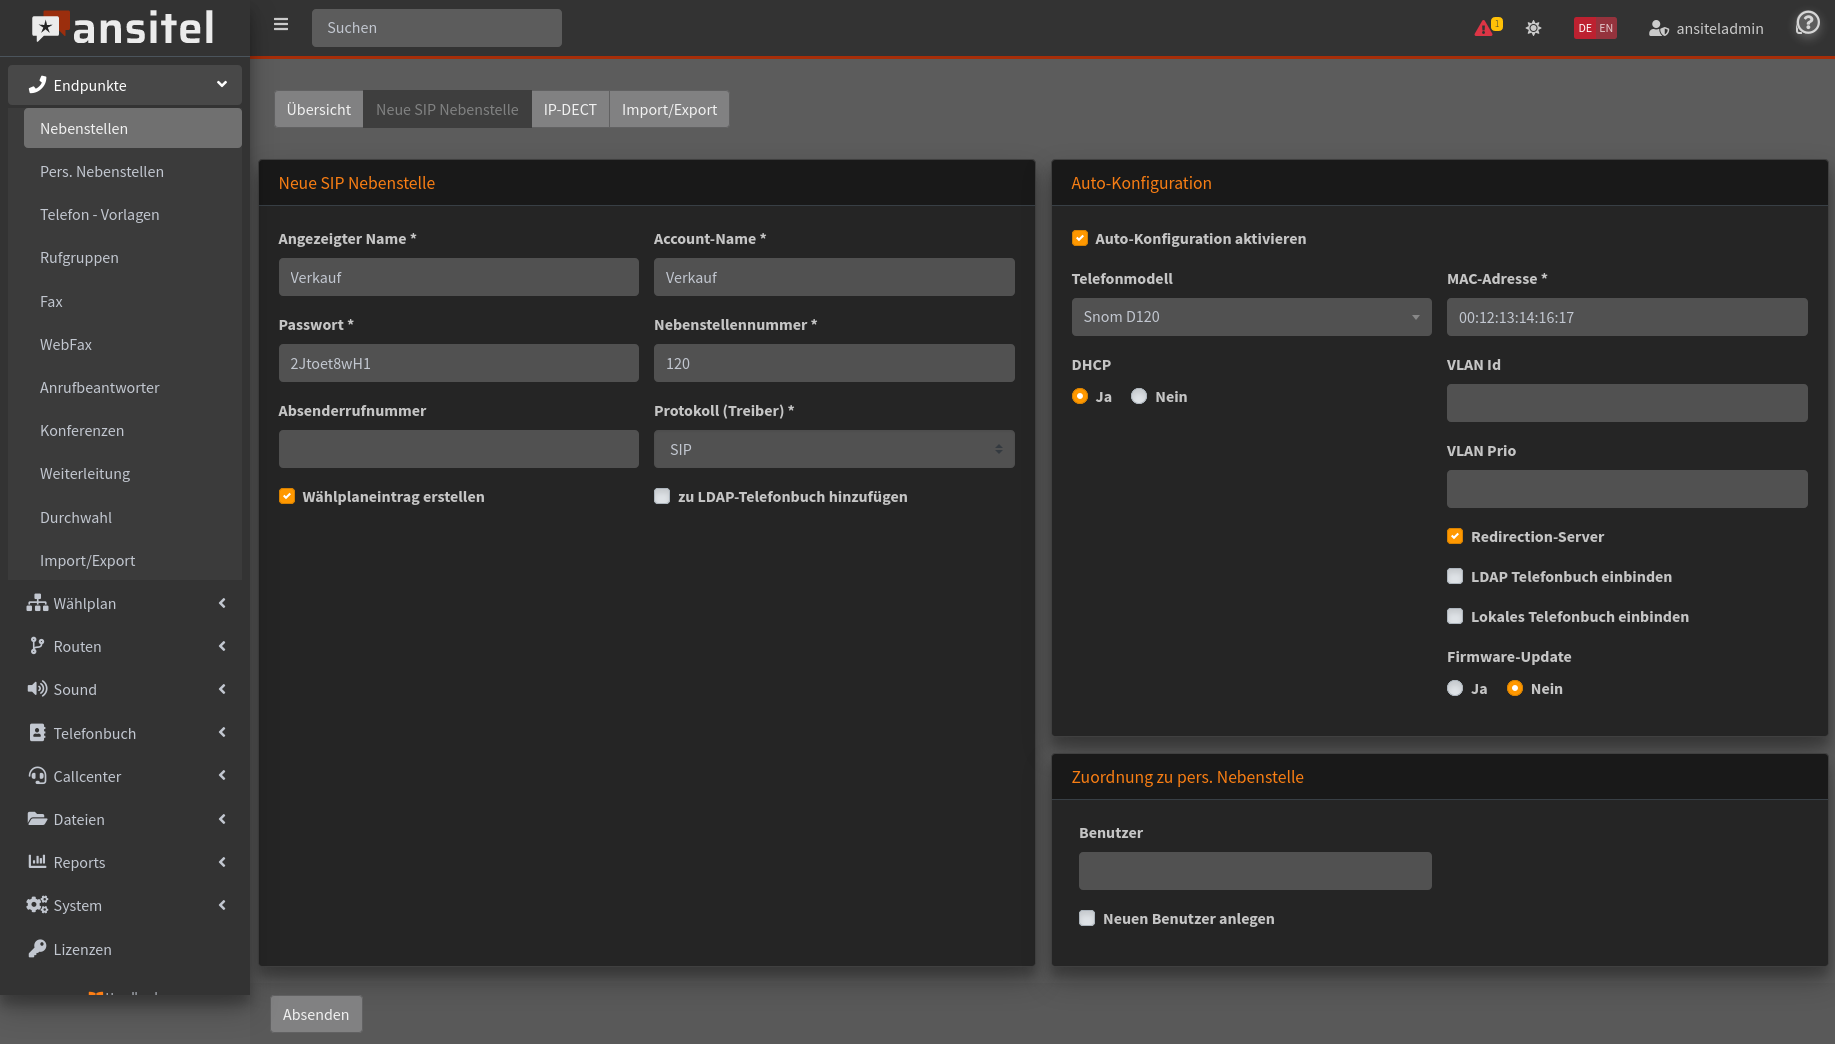Switch to the IP-DECT tab
This screenshot has height=1044, width=1835.
click(570, 109)
